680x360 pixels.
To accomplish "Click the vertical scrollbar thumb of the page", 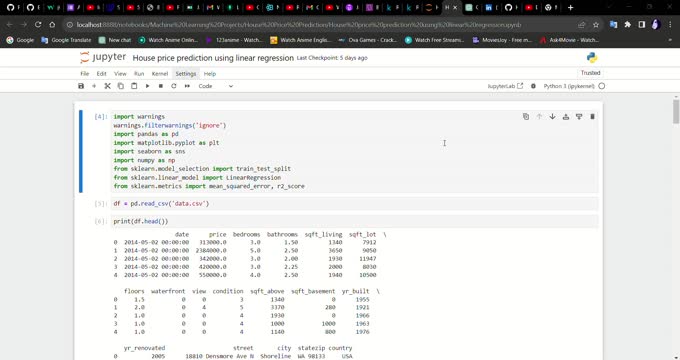I will [x=676, y=111].
